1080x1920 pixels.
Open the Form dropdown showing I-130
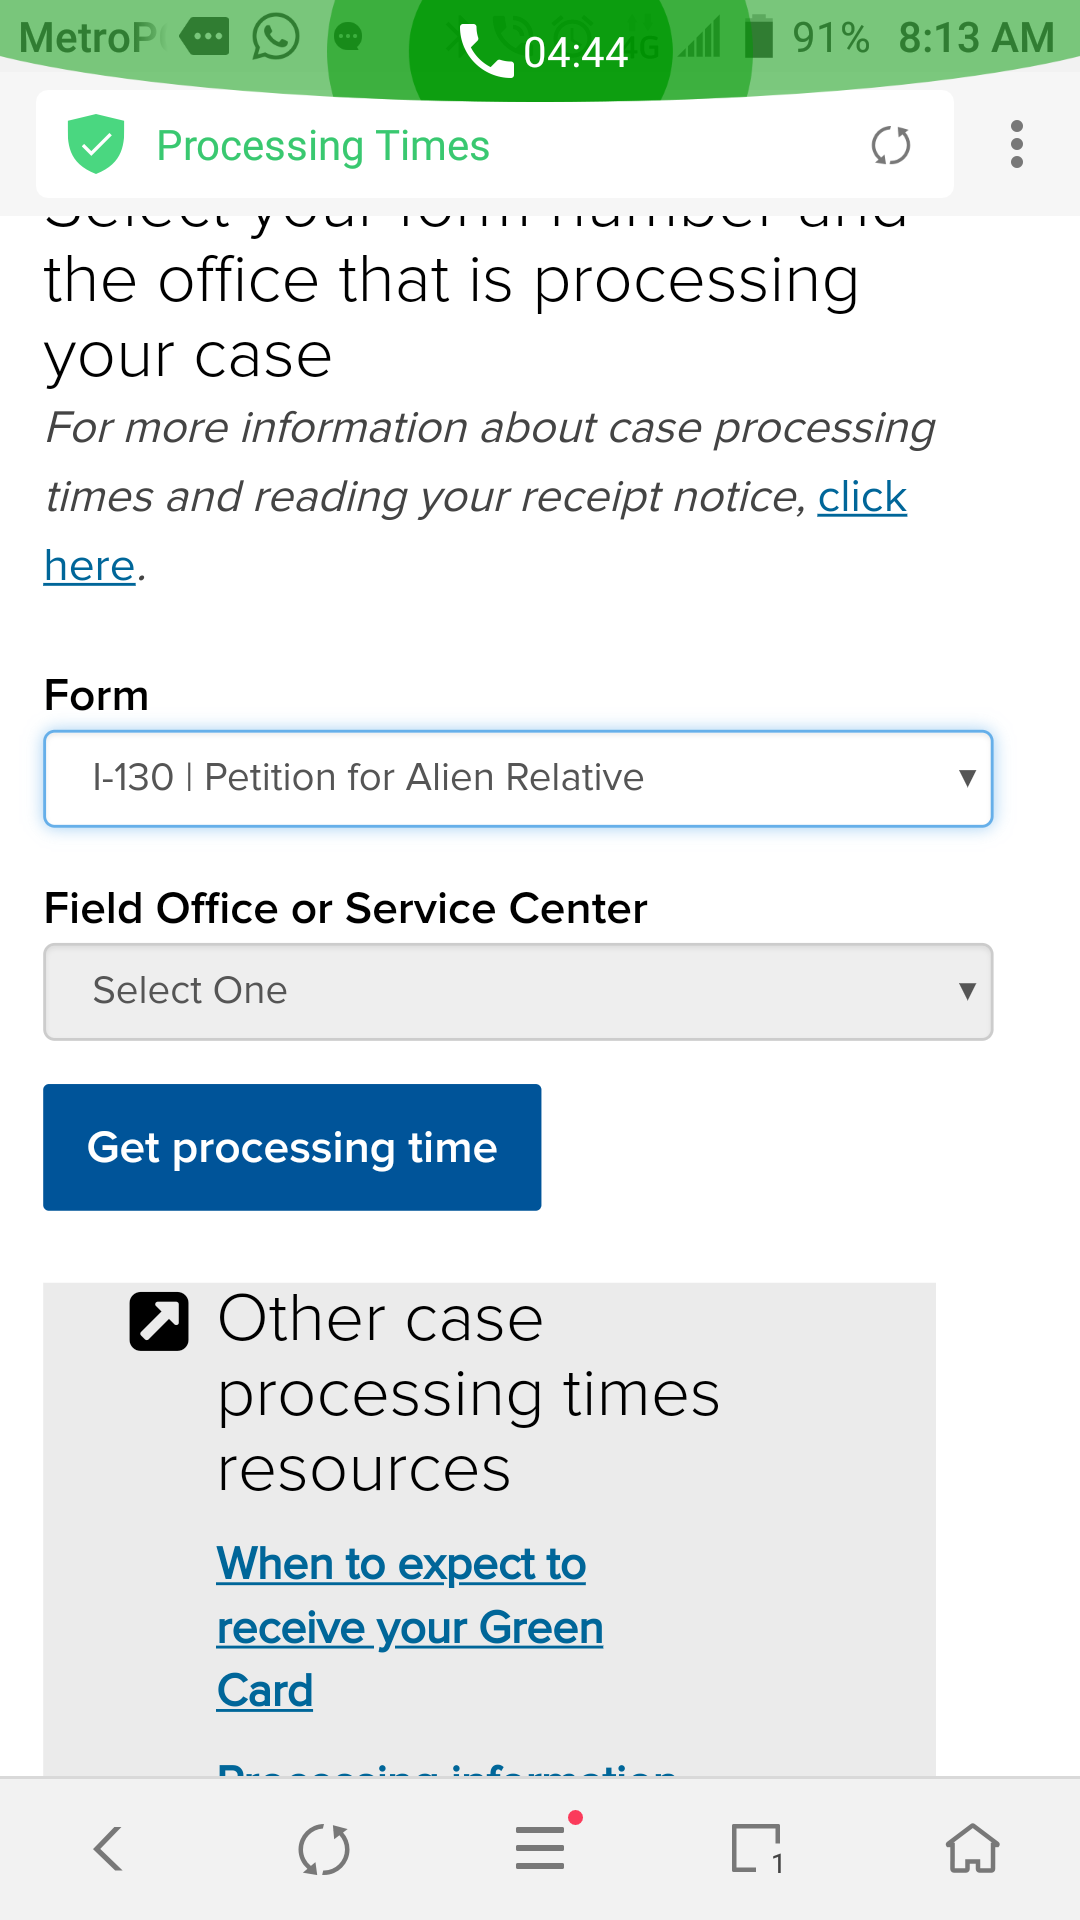point(518,778)
